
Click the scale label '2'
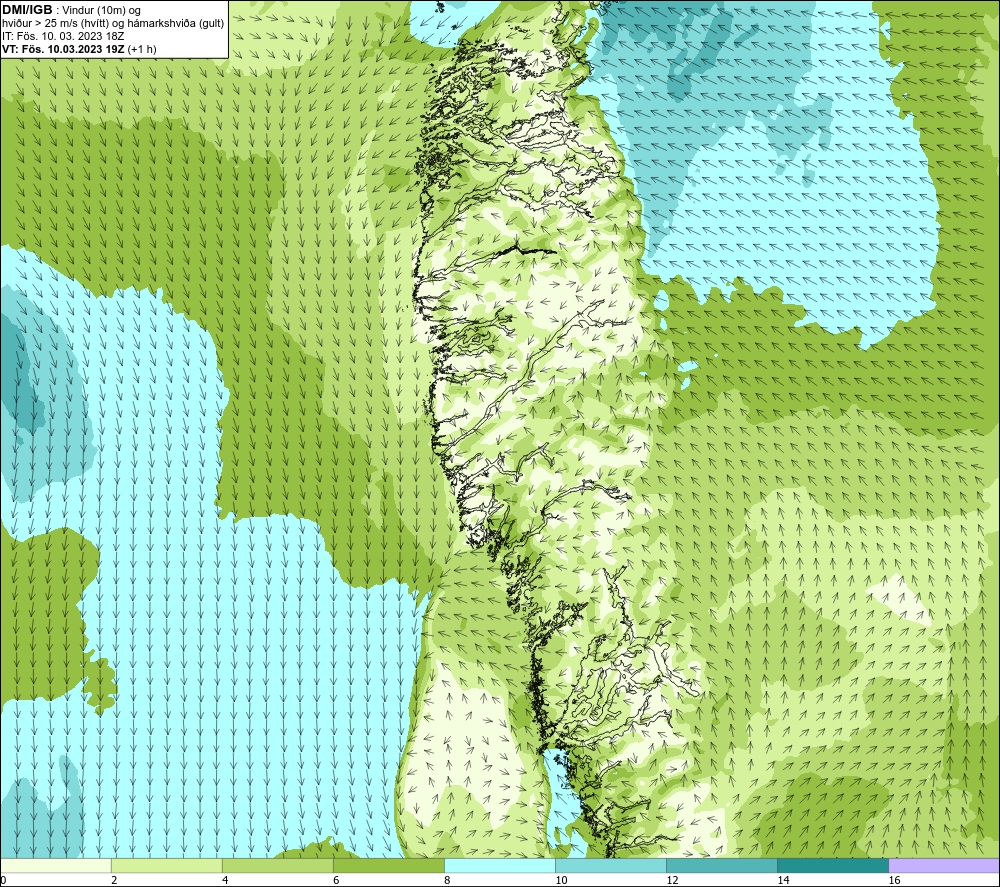click(114, 880)
